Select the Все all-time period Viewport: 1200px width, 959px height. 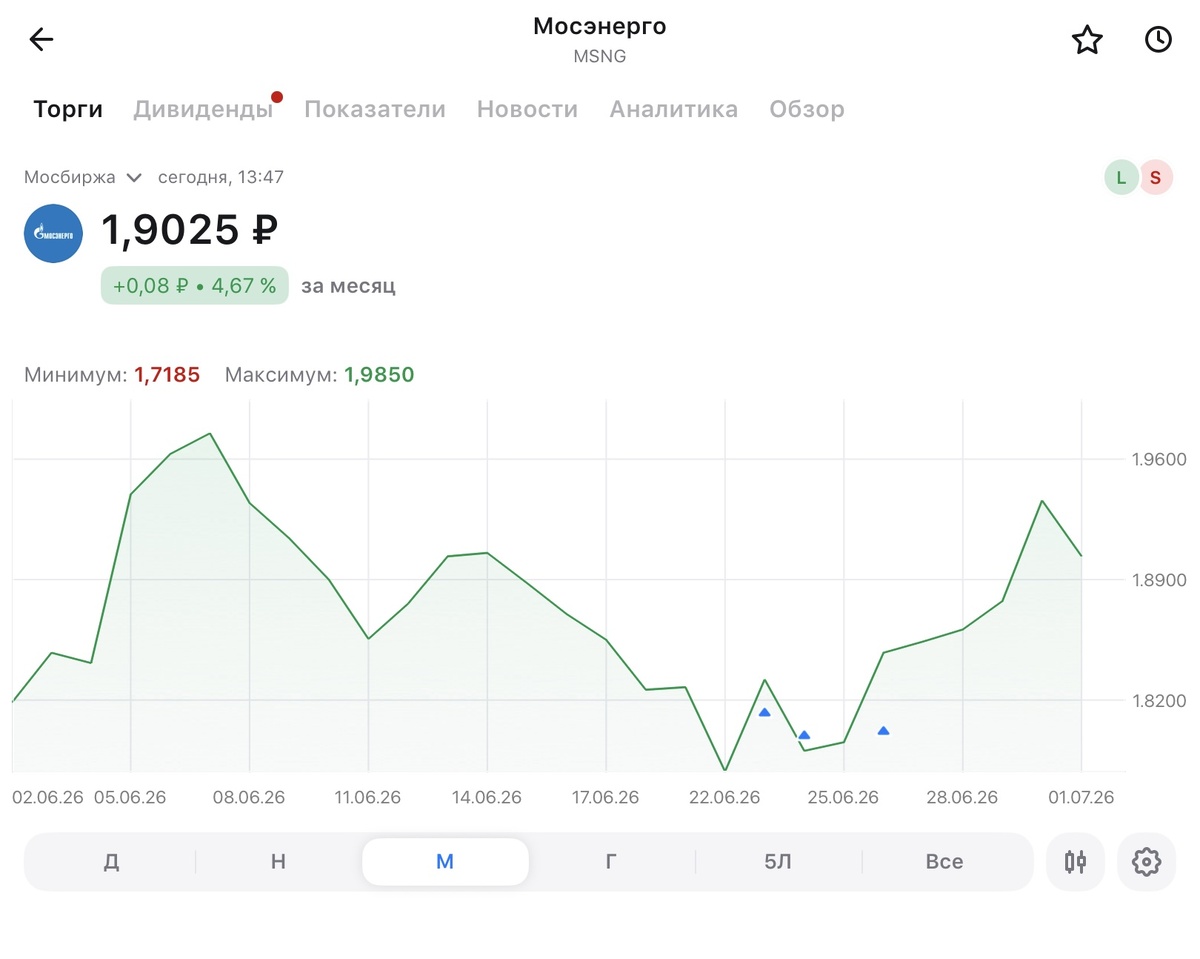click(944, 861)
